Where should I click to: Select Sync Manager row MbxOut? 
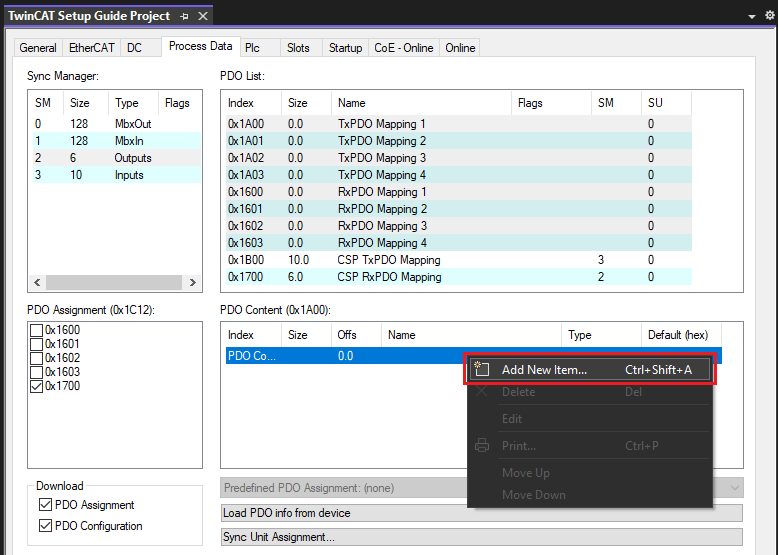117,123
